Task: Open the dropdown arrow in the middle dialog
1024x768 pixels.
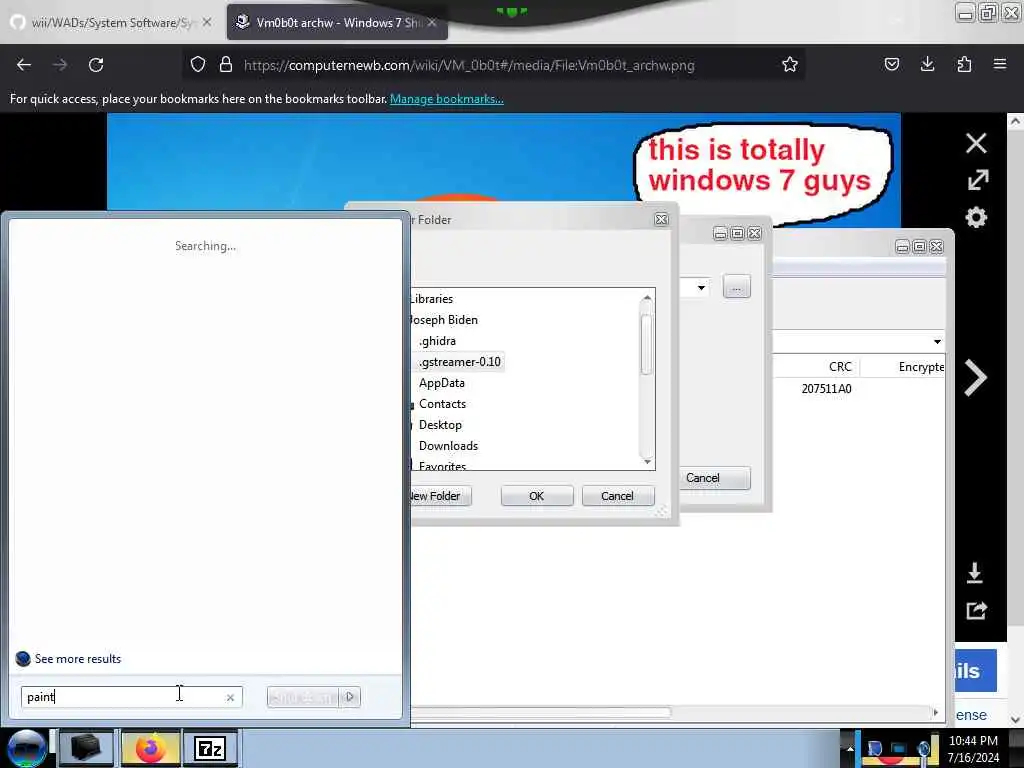Action: tap(701, 287)
